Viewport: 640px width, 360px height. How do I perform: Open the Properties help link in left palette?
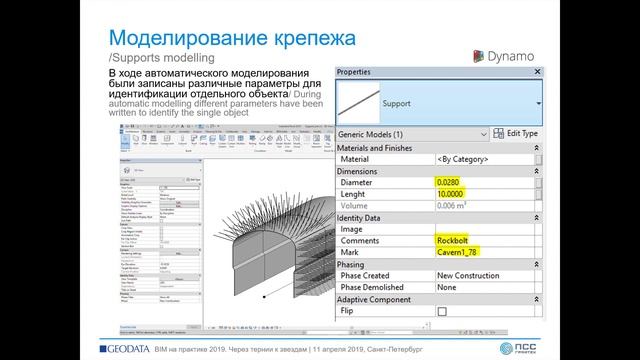click(128, 327)
